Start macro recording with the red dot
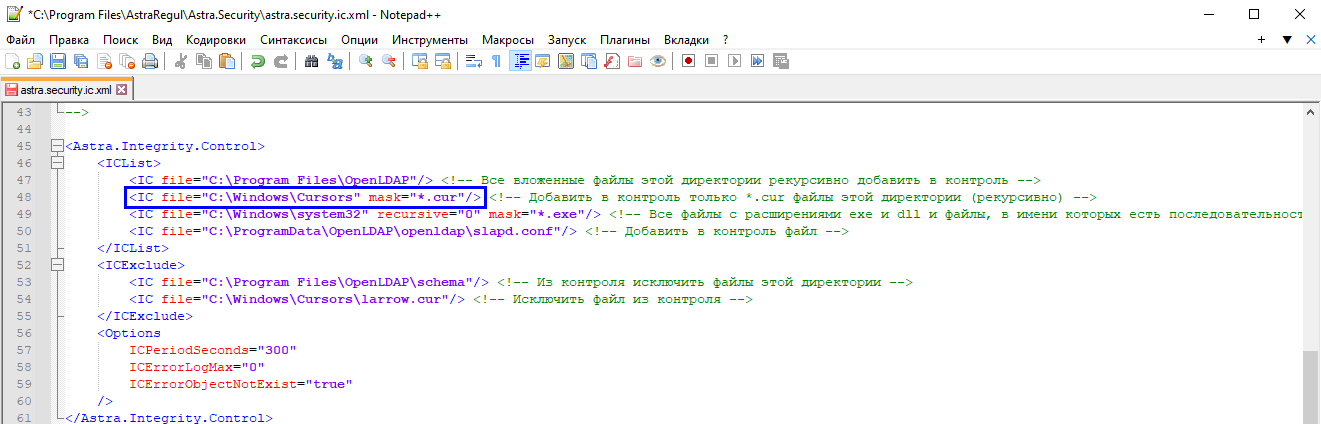Screen dimensions: 1321x424 [x=689, y=61]
